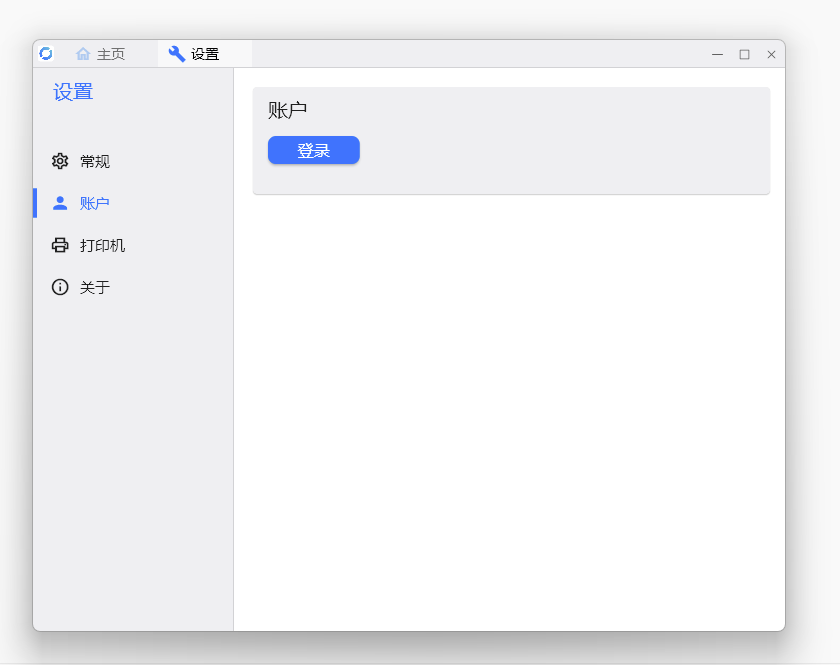Click the 账户 heading in the panel
This screenshot has width=840, height=665.
(x=287, y=110)
